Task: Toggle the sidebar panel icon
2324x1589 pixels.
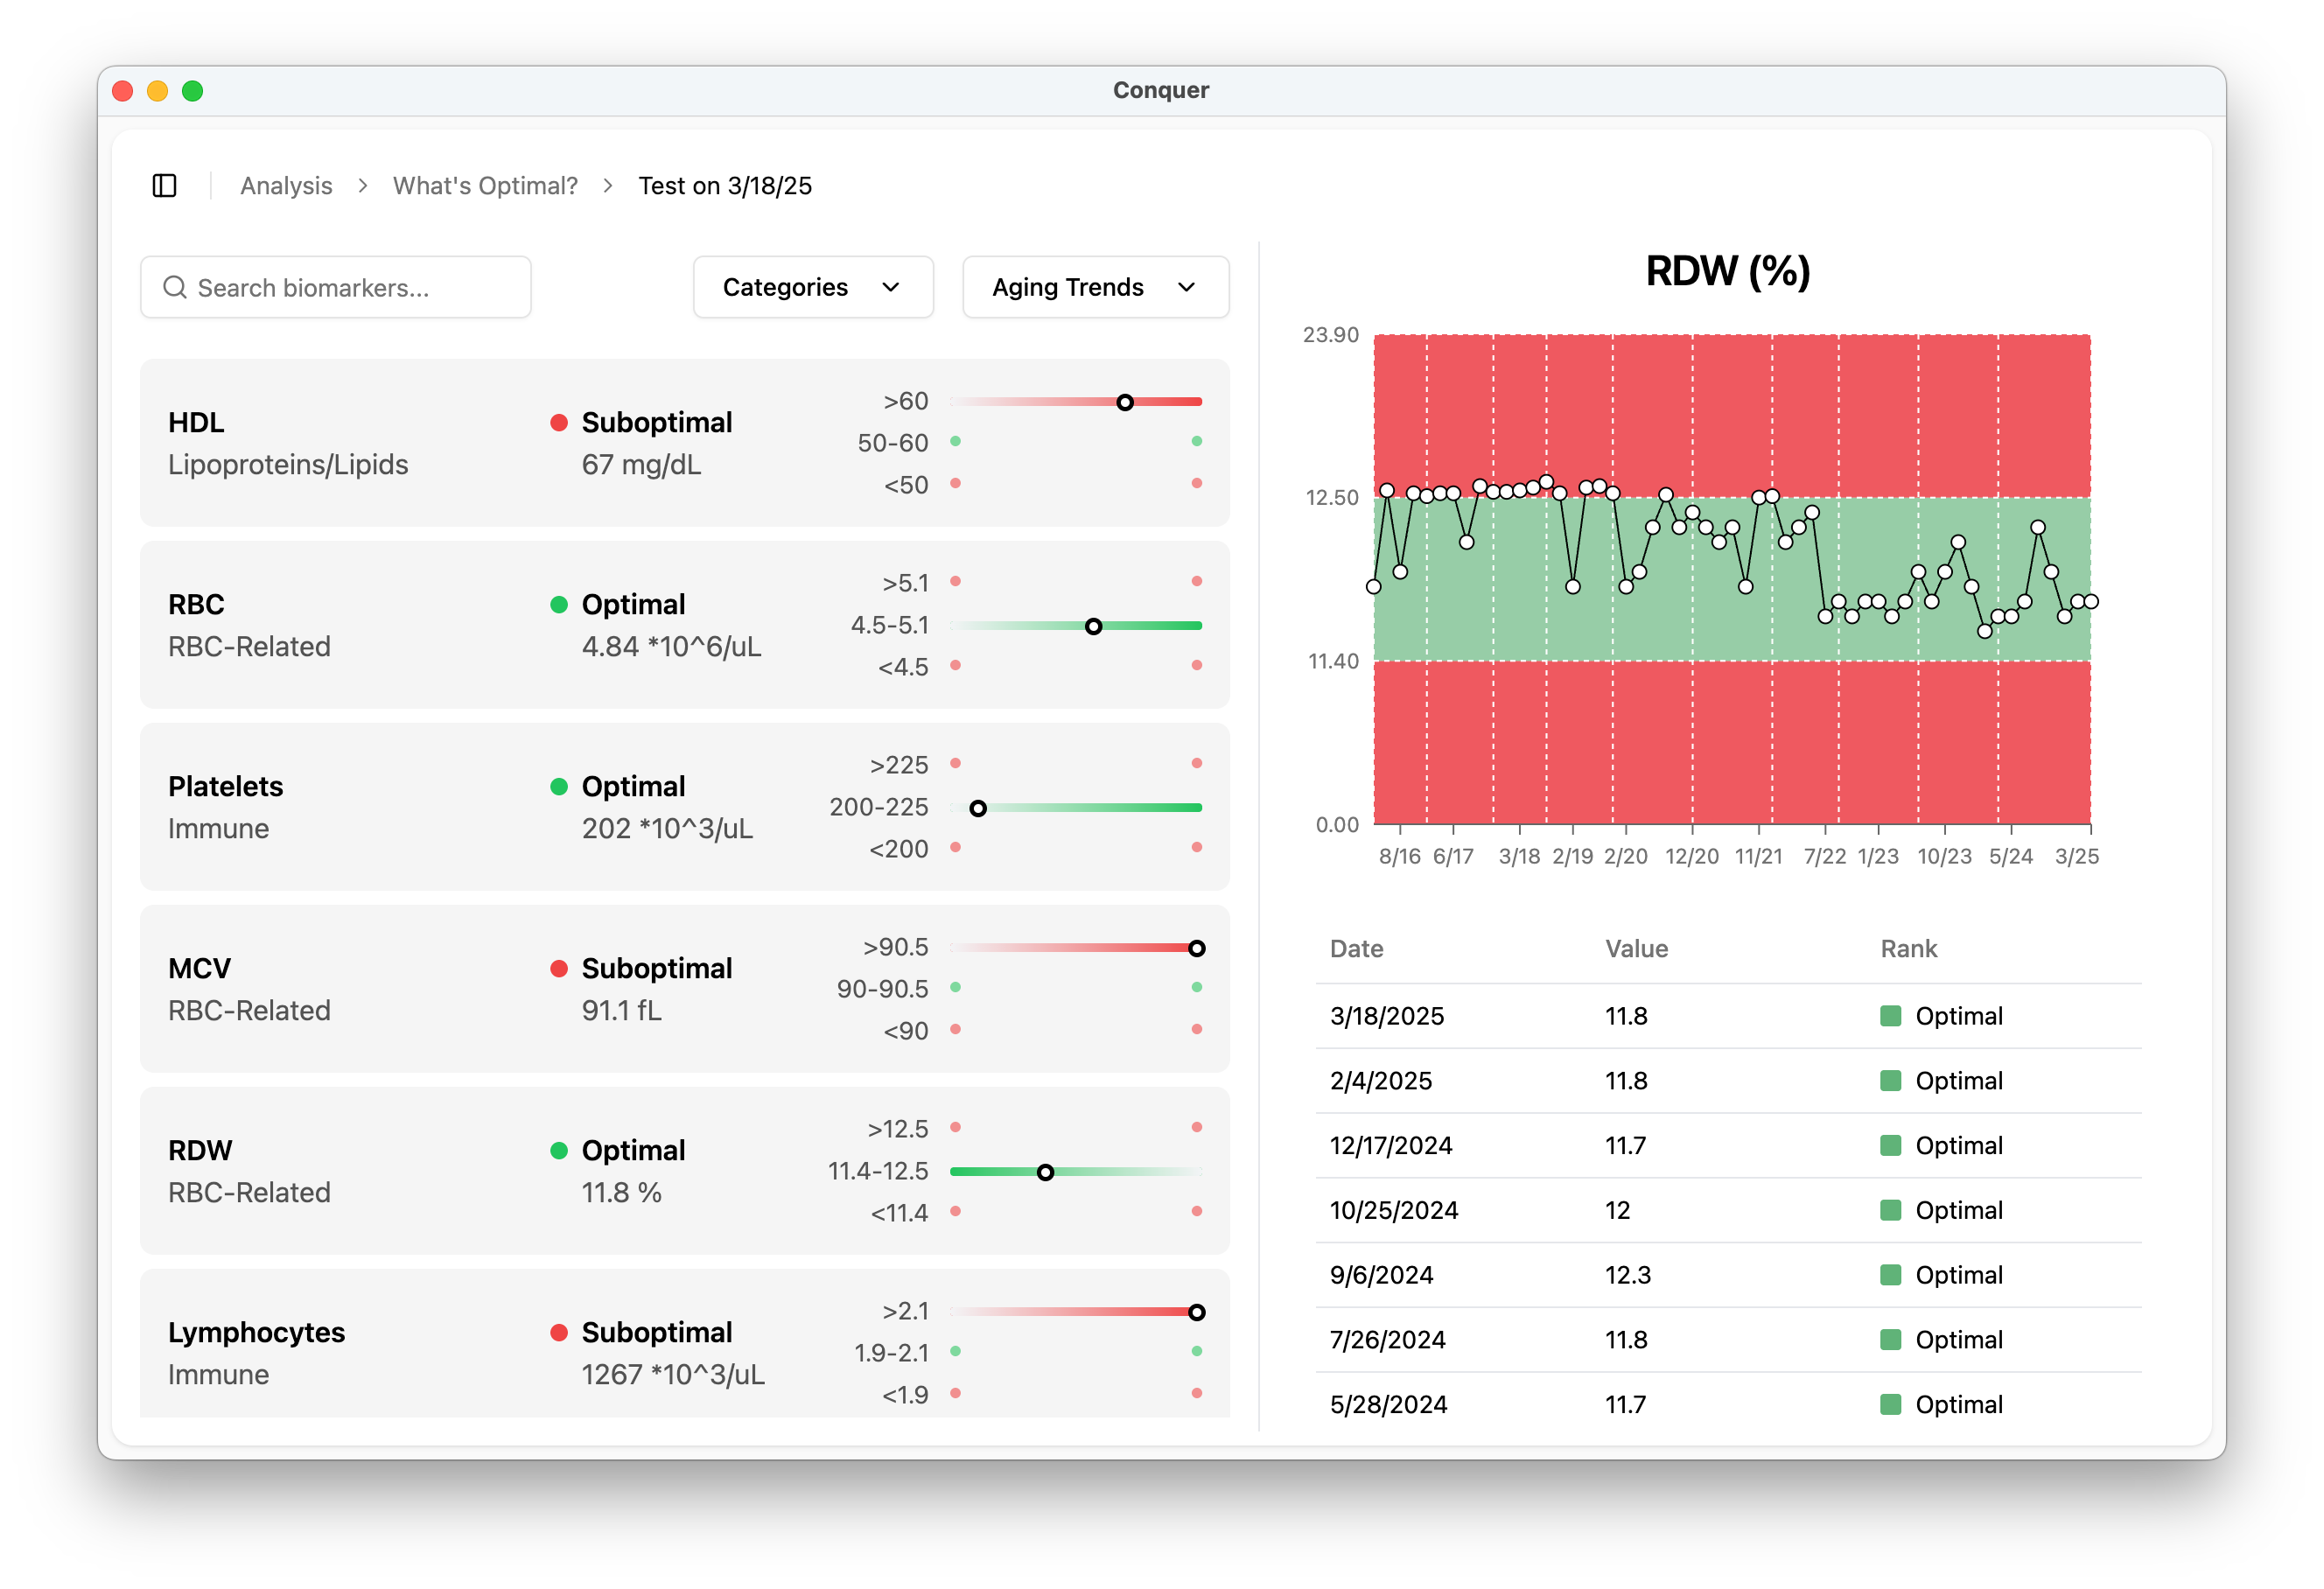Action: coord(165,186)
